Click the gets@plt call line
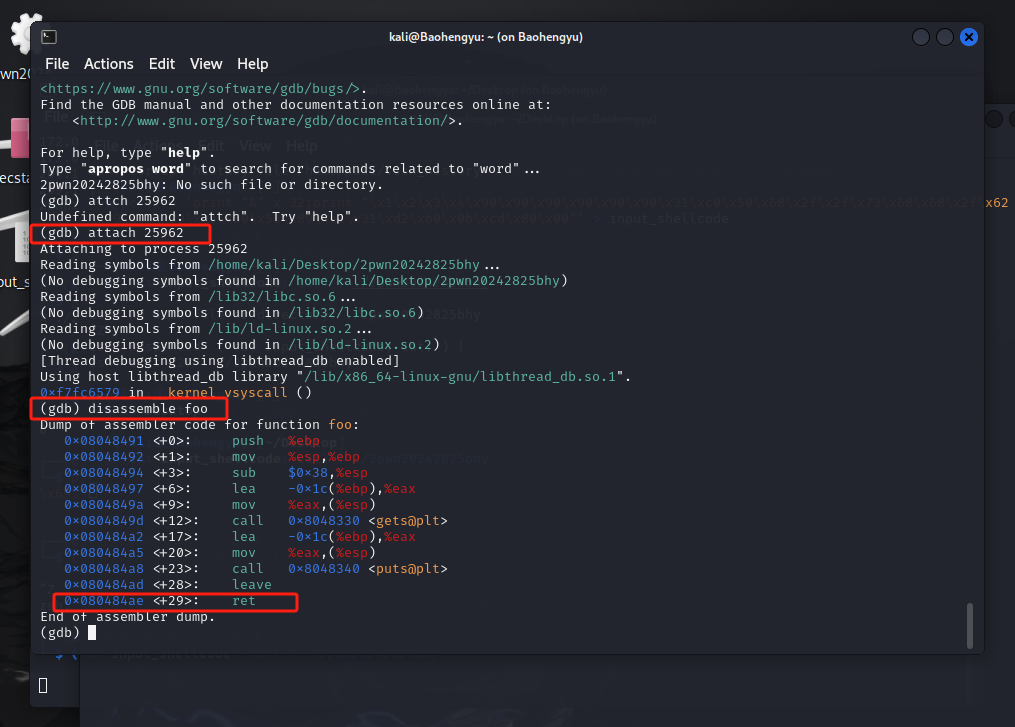 click(256, 520)
